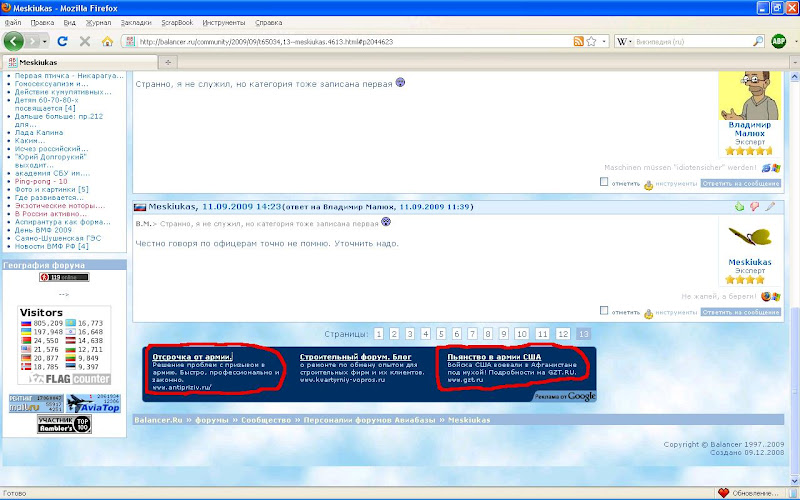The image size is (800, 500).
Task: Tick отметить checkbox in Meskiukas post
Action: (604, 310)
